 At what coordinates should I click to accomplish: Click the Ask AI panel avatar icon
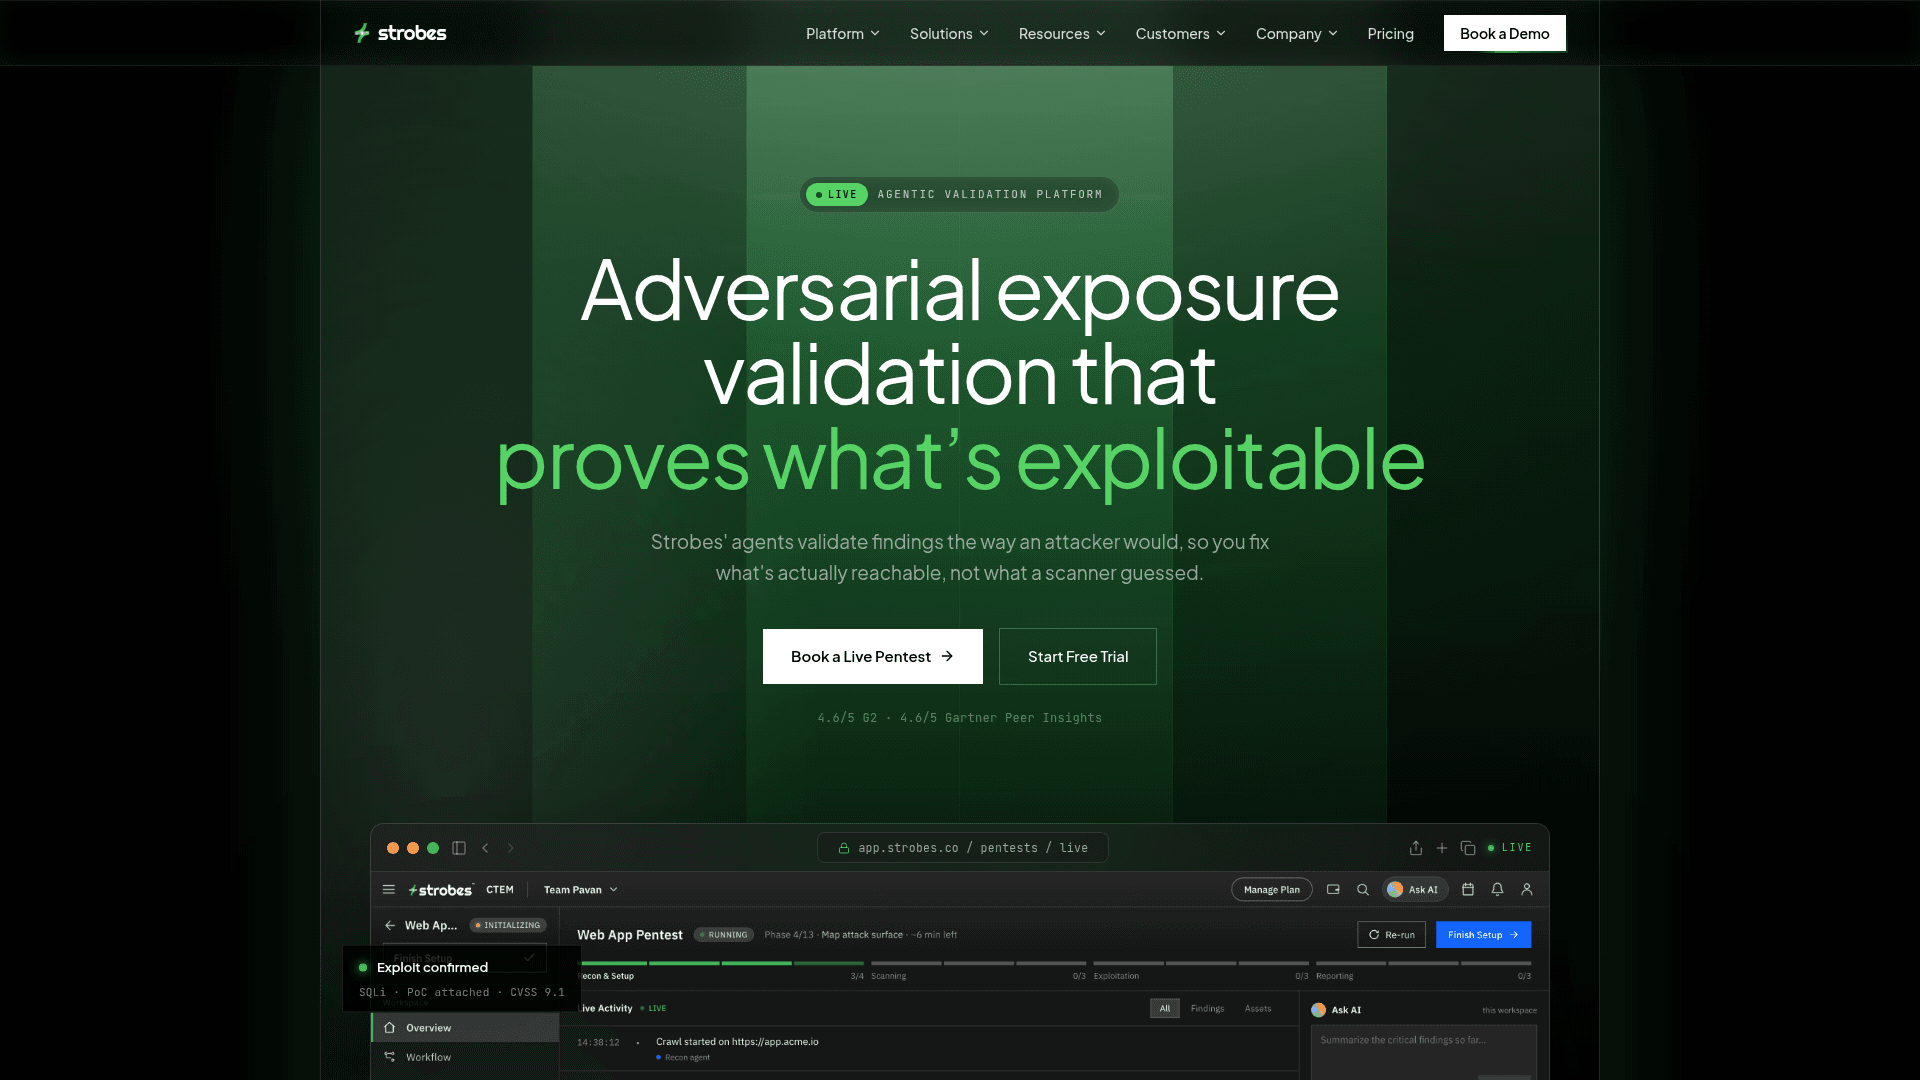[x=1319, y=1010]
